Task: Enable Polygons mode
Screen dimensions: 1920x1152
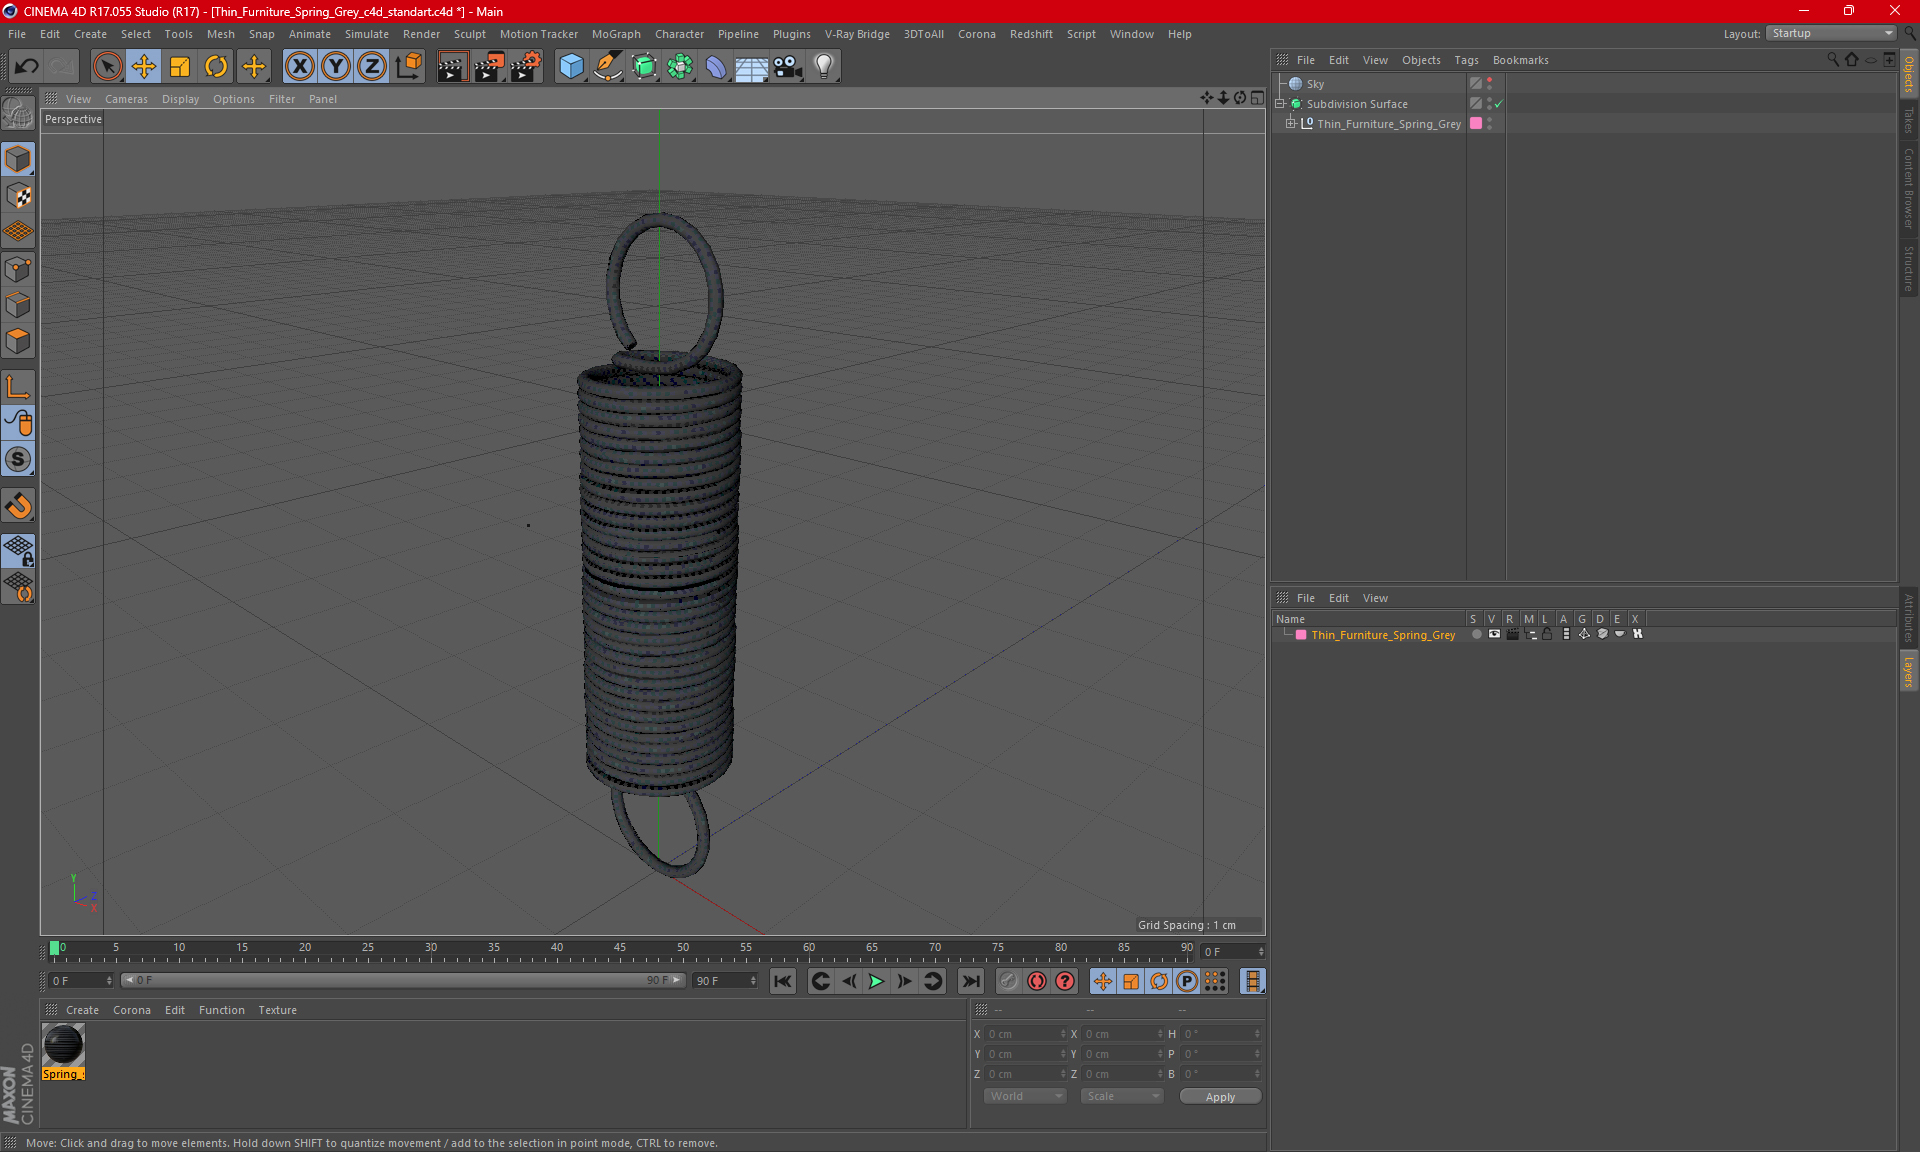Action: [x=18, y=341]
